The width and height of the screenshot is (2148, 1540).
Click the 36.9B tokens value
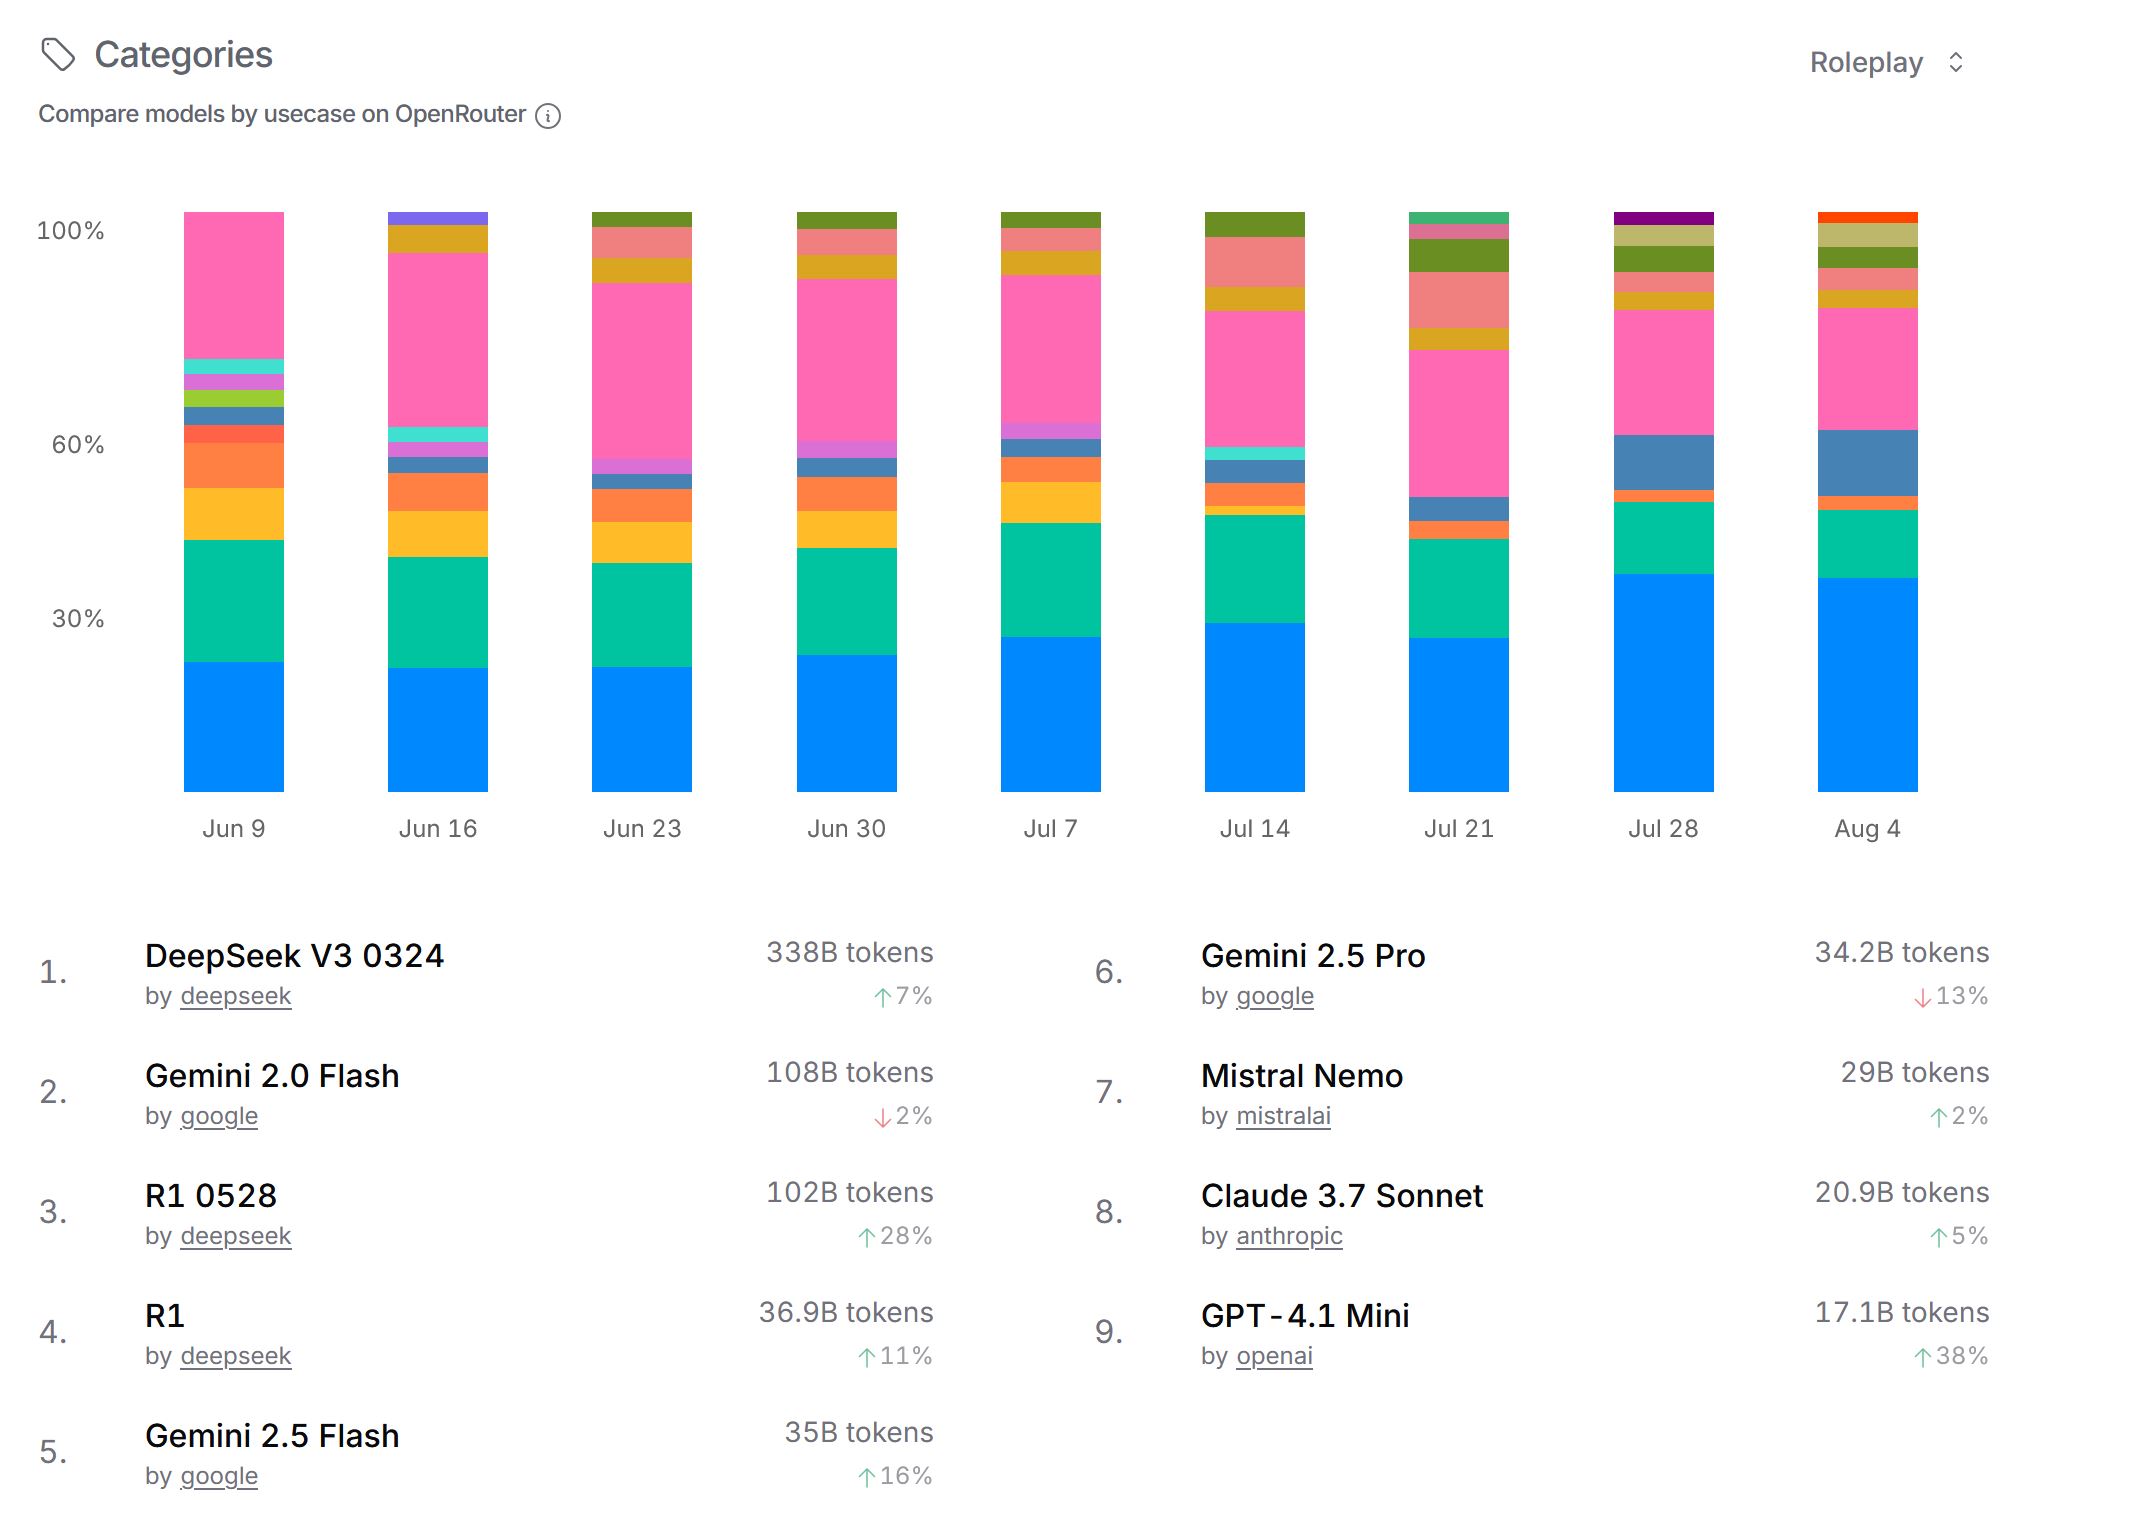pyautogui.click(x=846, y=1313)
